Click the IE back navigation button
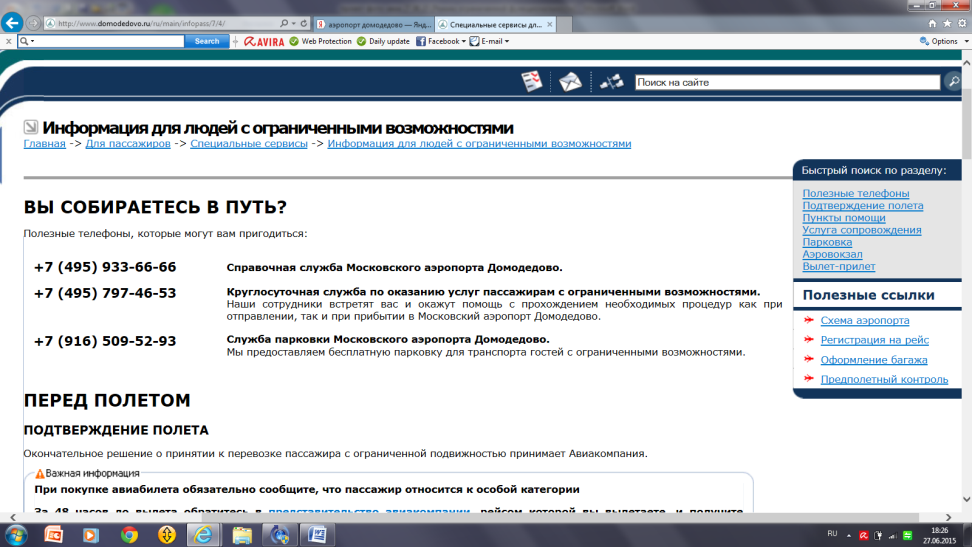The width and height of the screenshot is (972, 547). click(14, 22)
